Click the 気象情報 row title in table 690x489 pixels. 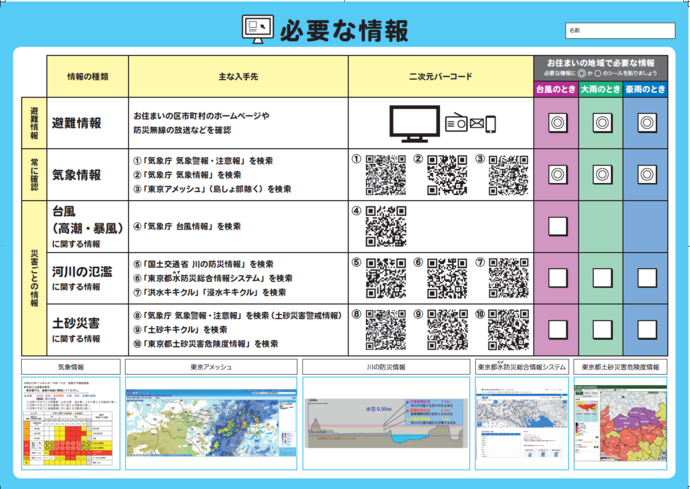coord(77,175)
